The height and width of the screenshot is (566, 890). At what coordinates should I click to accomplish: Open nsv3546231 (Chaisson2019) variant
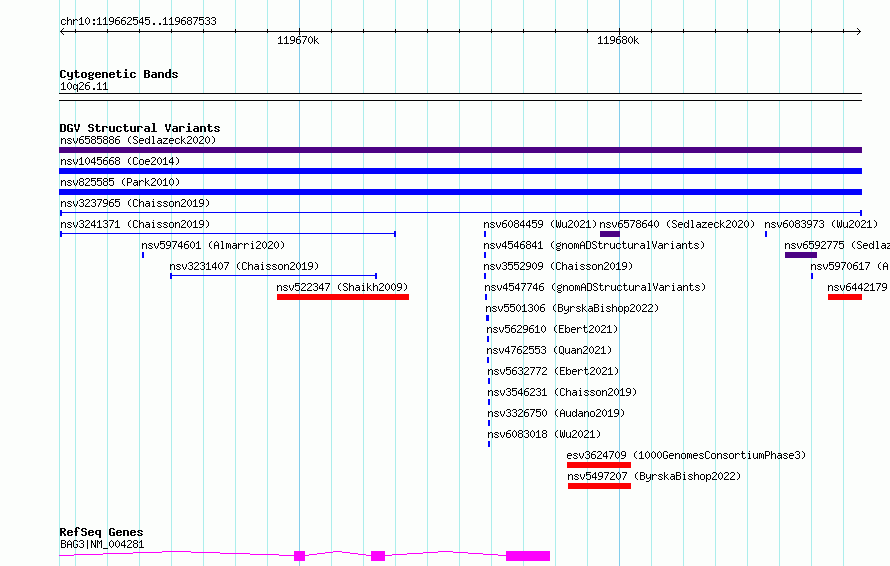coord(562,392)
